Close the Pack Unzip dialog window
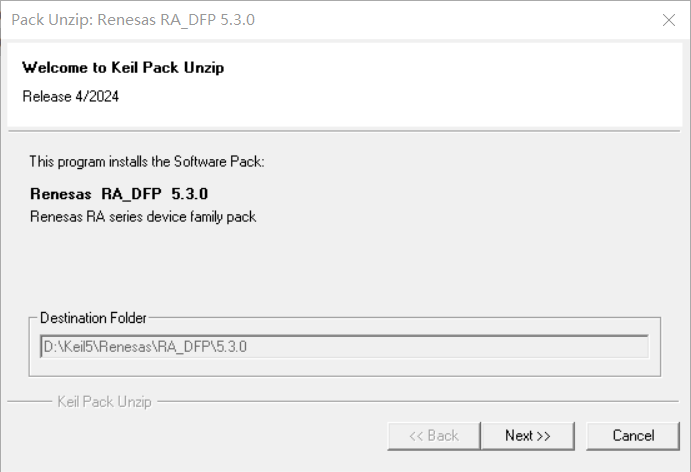The image size is (691, 472). [x=668, y=20]
